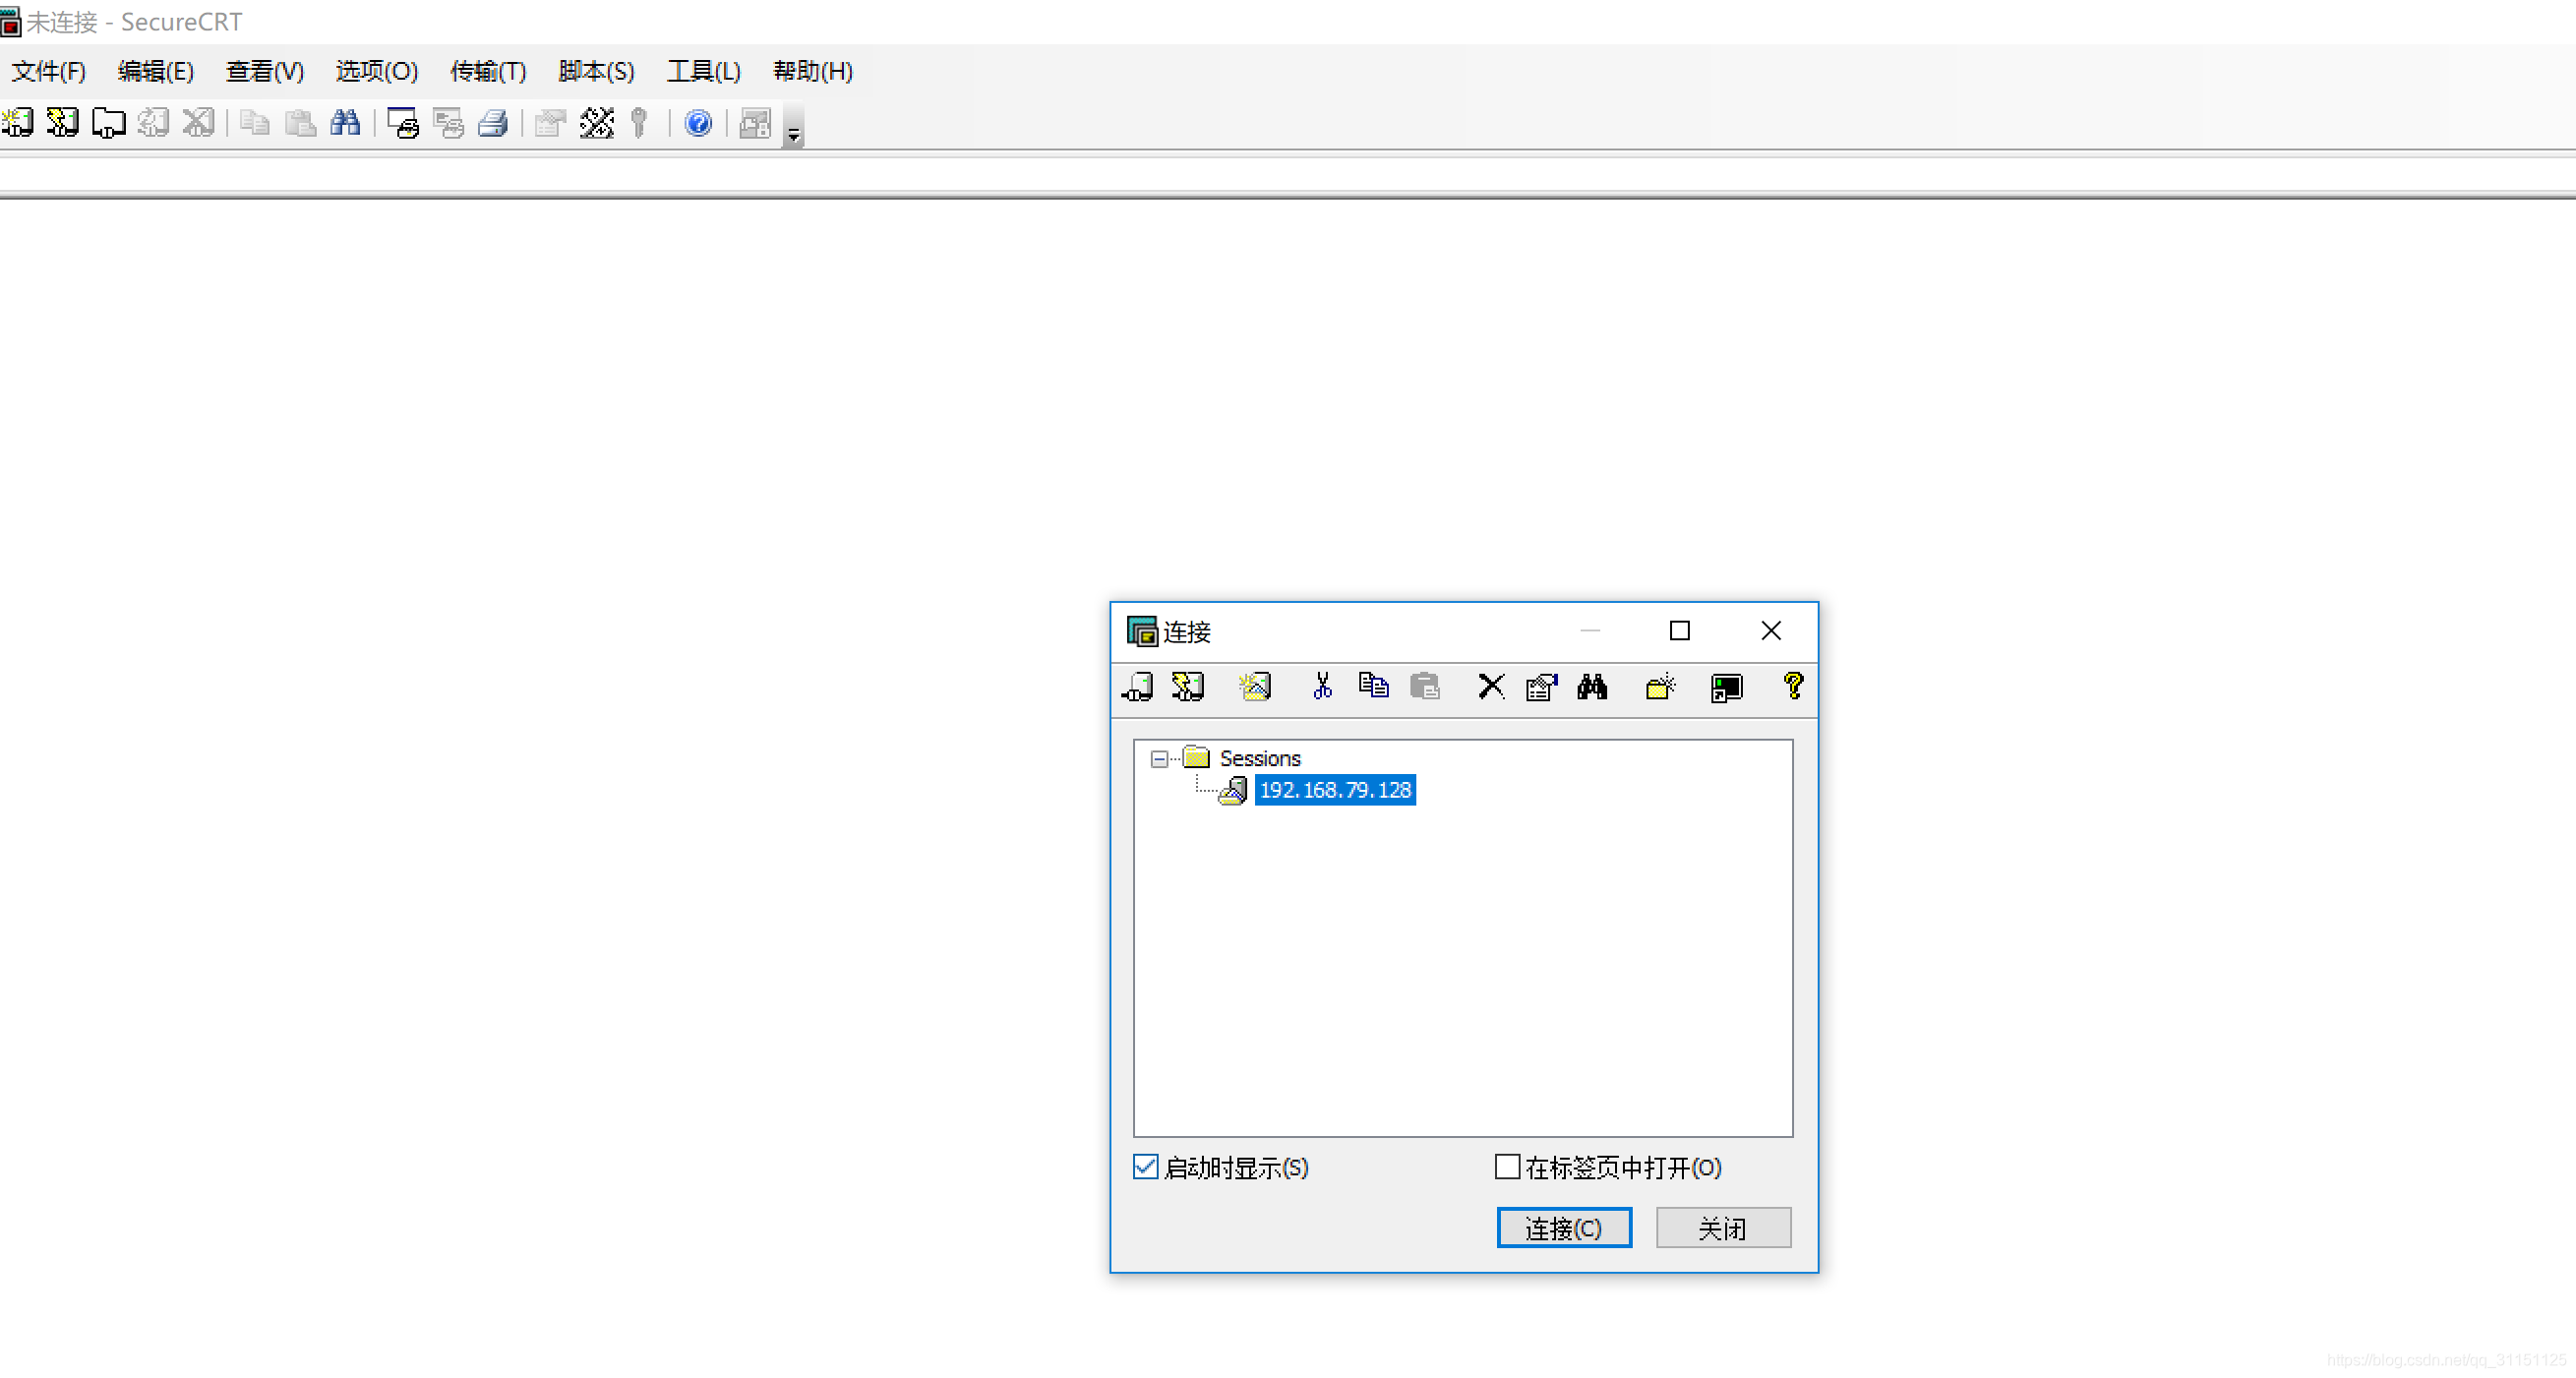Open the 脚本(S) menu
This screenshot has height=1378, width=2576.
[596, 71]
